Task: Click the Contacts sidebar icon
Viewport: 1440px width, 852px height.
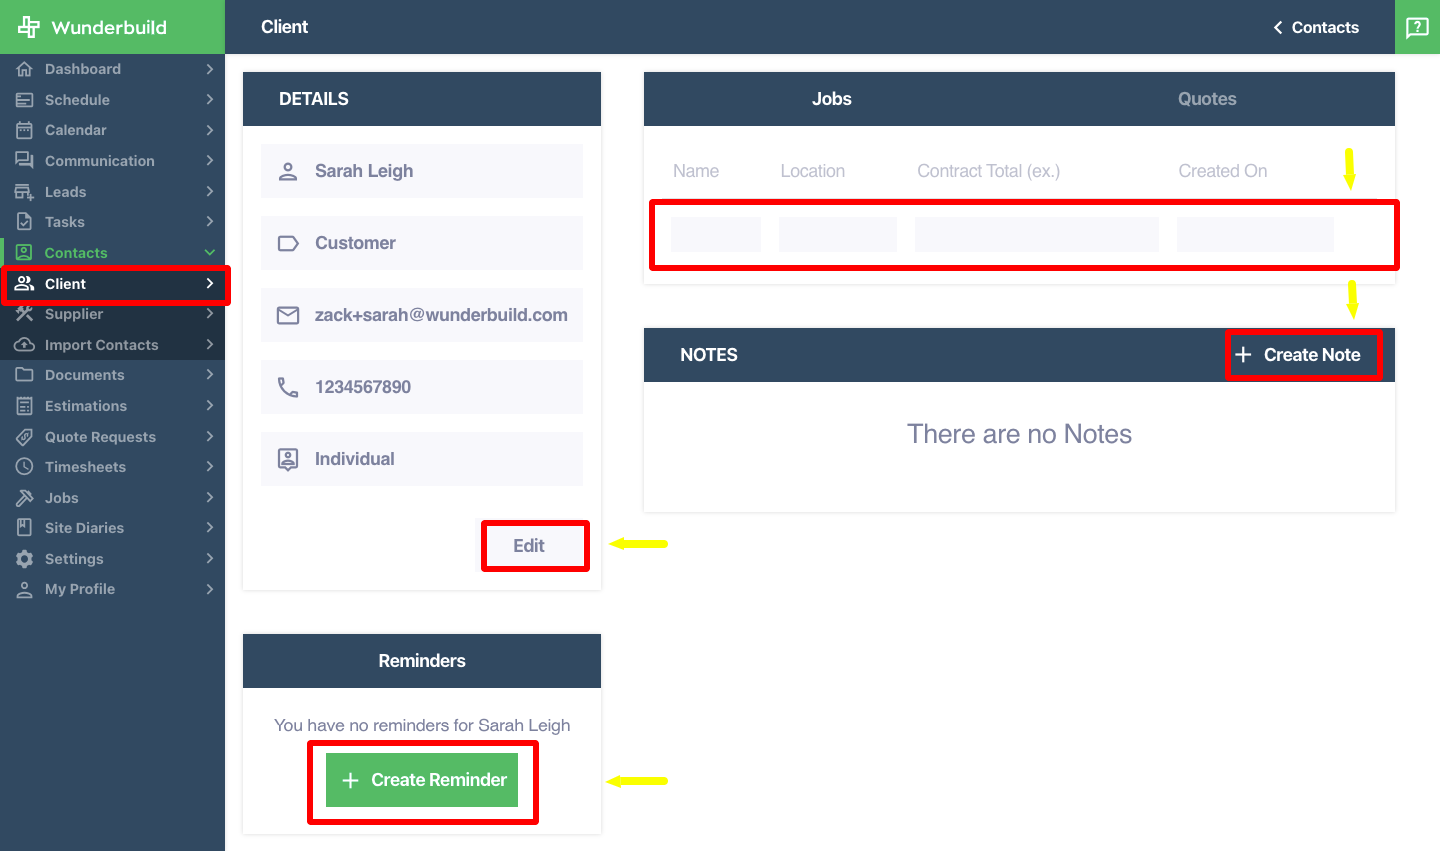Action: tap(25, 253)
